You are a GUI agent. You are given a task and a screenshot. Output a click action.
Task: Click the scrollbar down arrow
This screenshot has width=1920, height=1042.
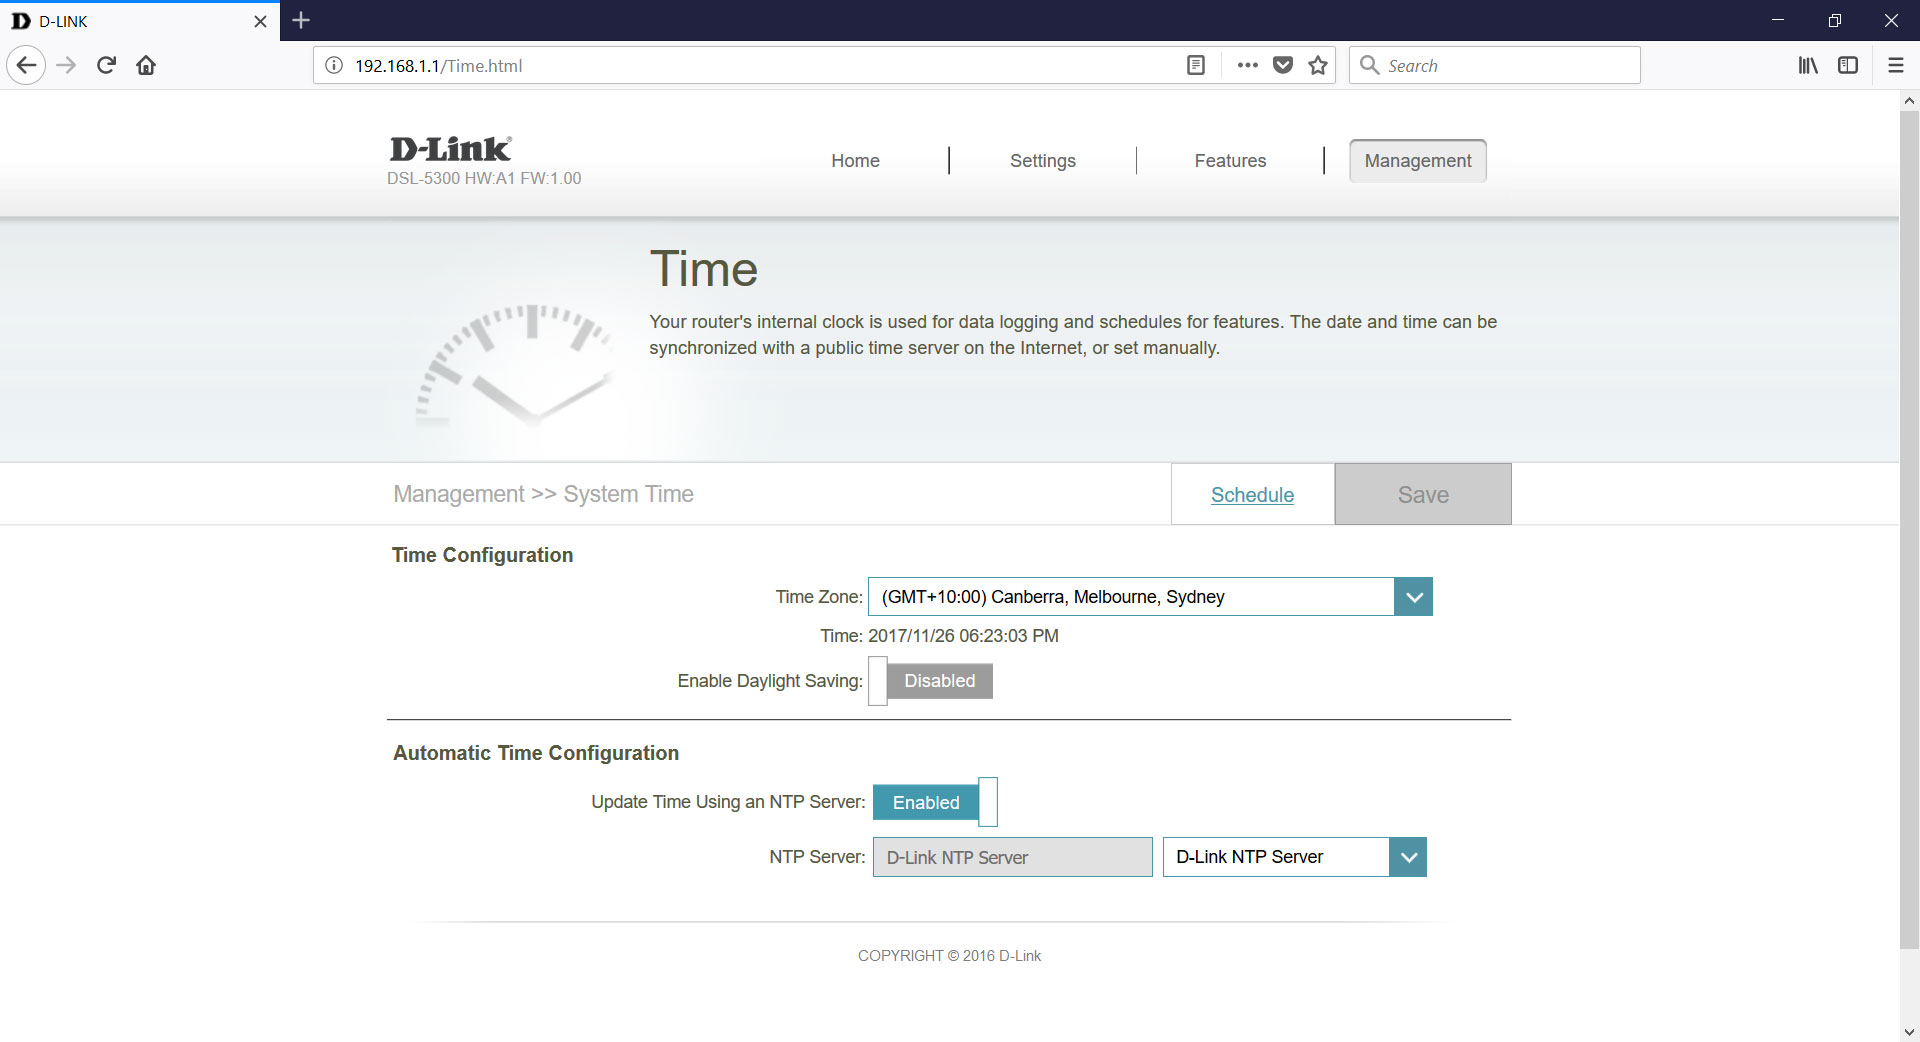click(x=1909, y=1032)
